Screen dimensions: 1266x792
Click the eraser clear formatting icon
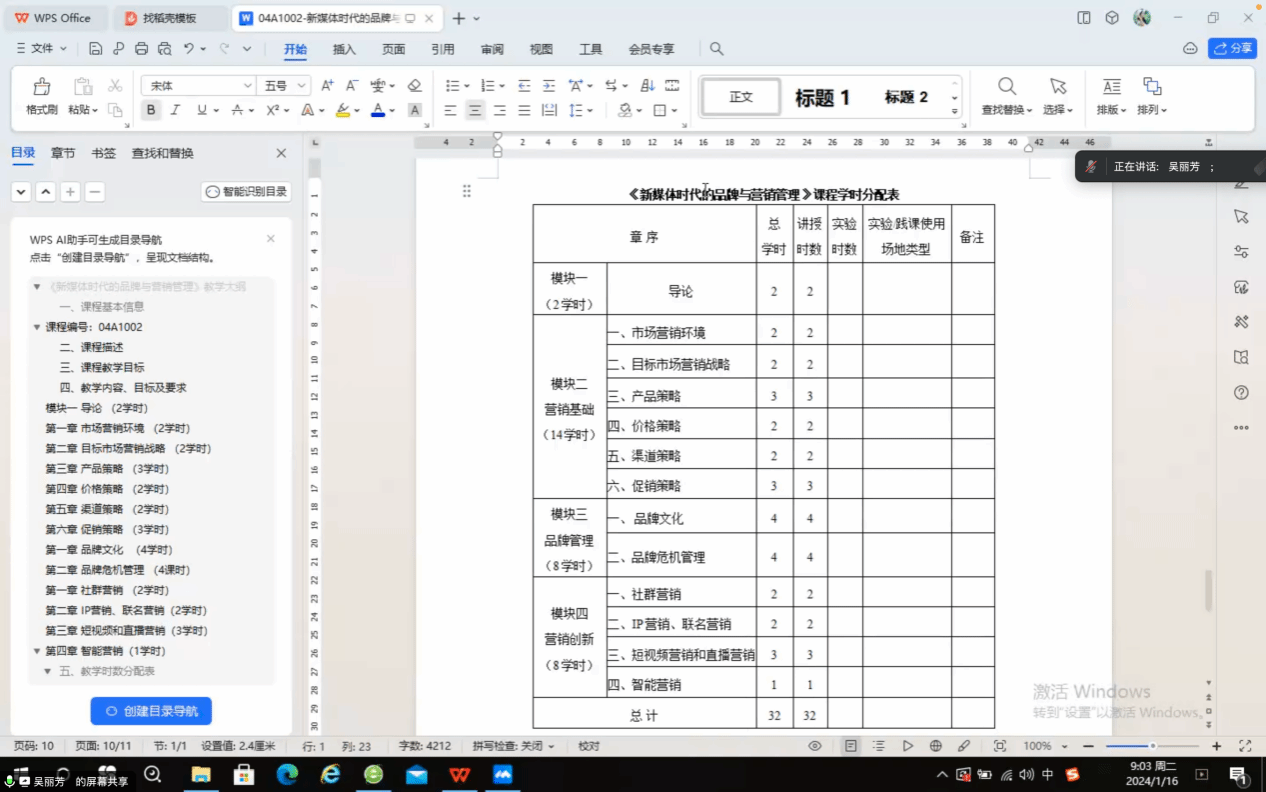click(415, 86)
